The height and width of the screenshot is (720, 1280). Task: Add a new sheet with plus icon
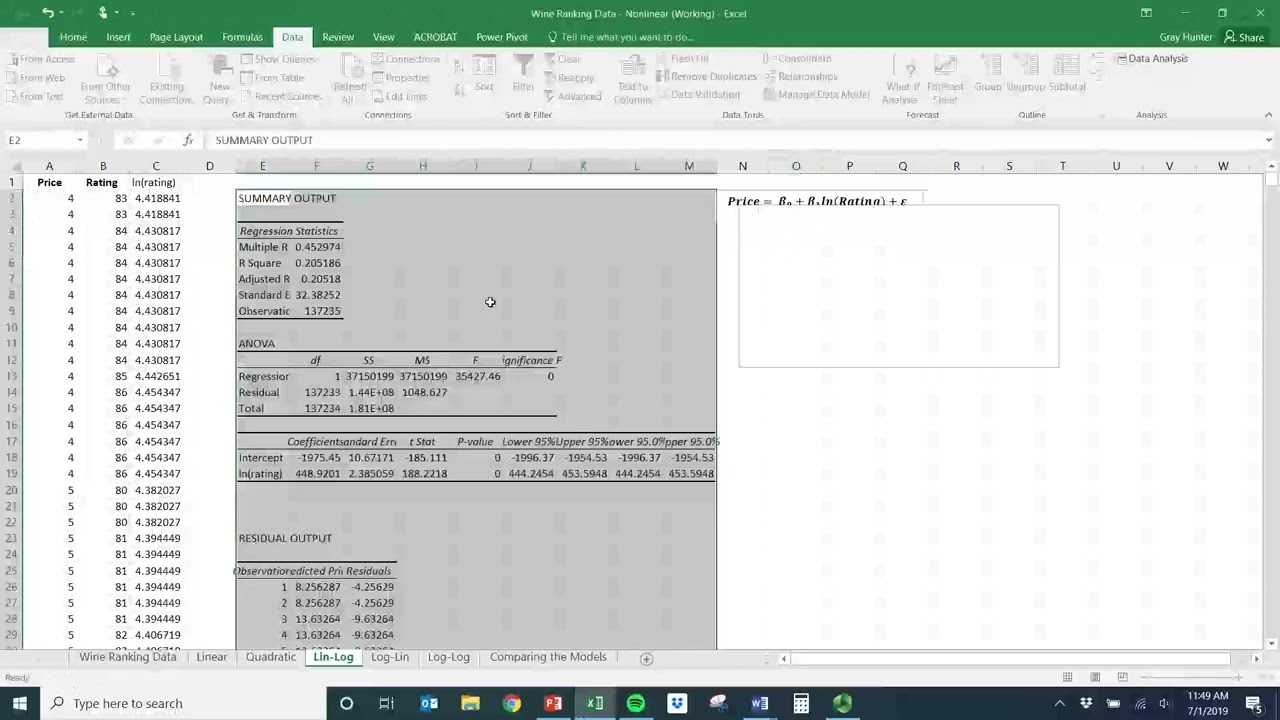pos(646,658)
